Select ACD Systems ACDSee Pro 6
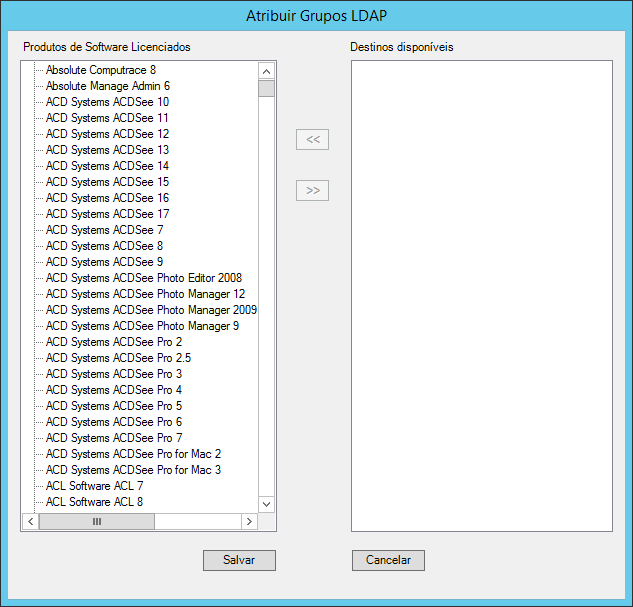The width and height of the screenshot is (633, 607). pos(114,422)
